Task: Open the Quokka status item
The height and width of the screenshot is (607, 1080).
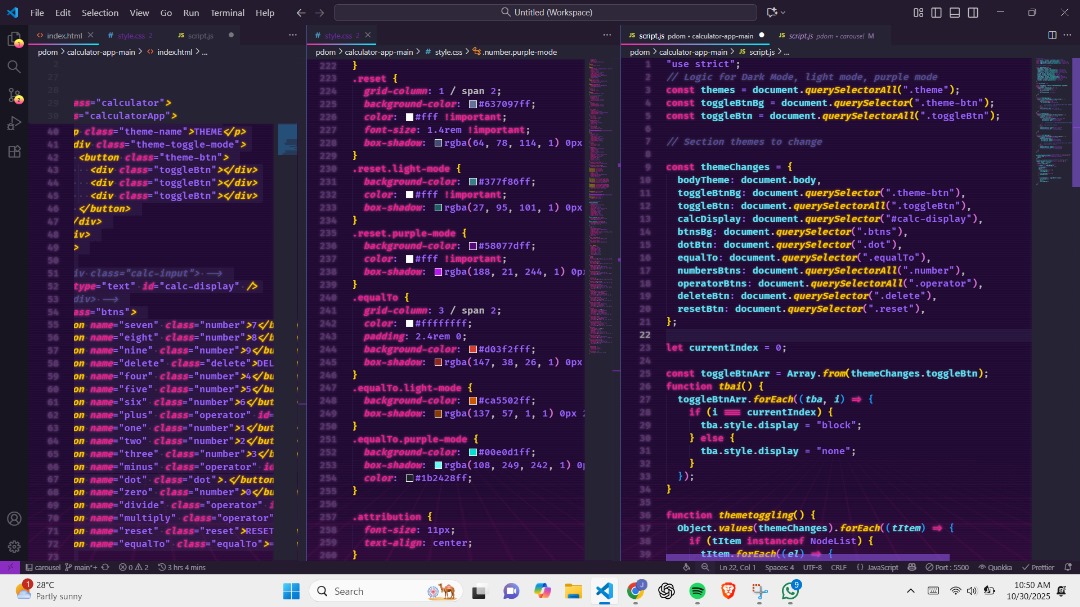Action: [x=996, y=567]
